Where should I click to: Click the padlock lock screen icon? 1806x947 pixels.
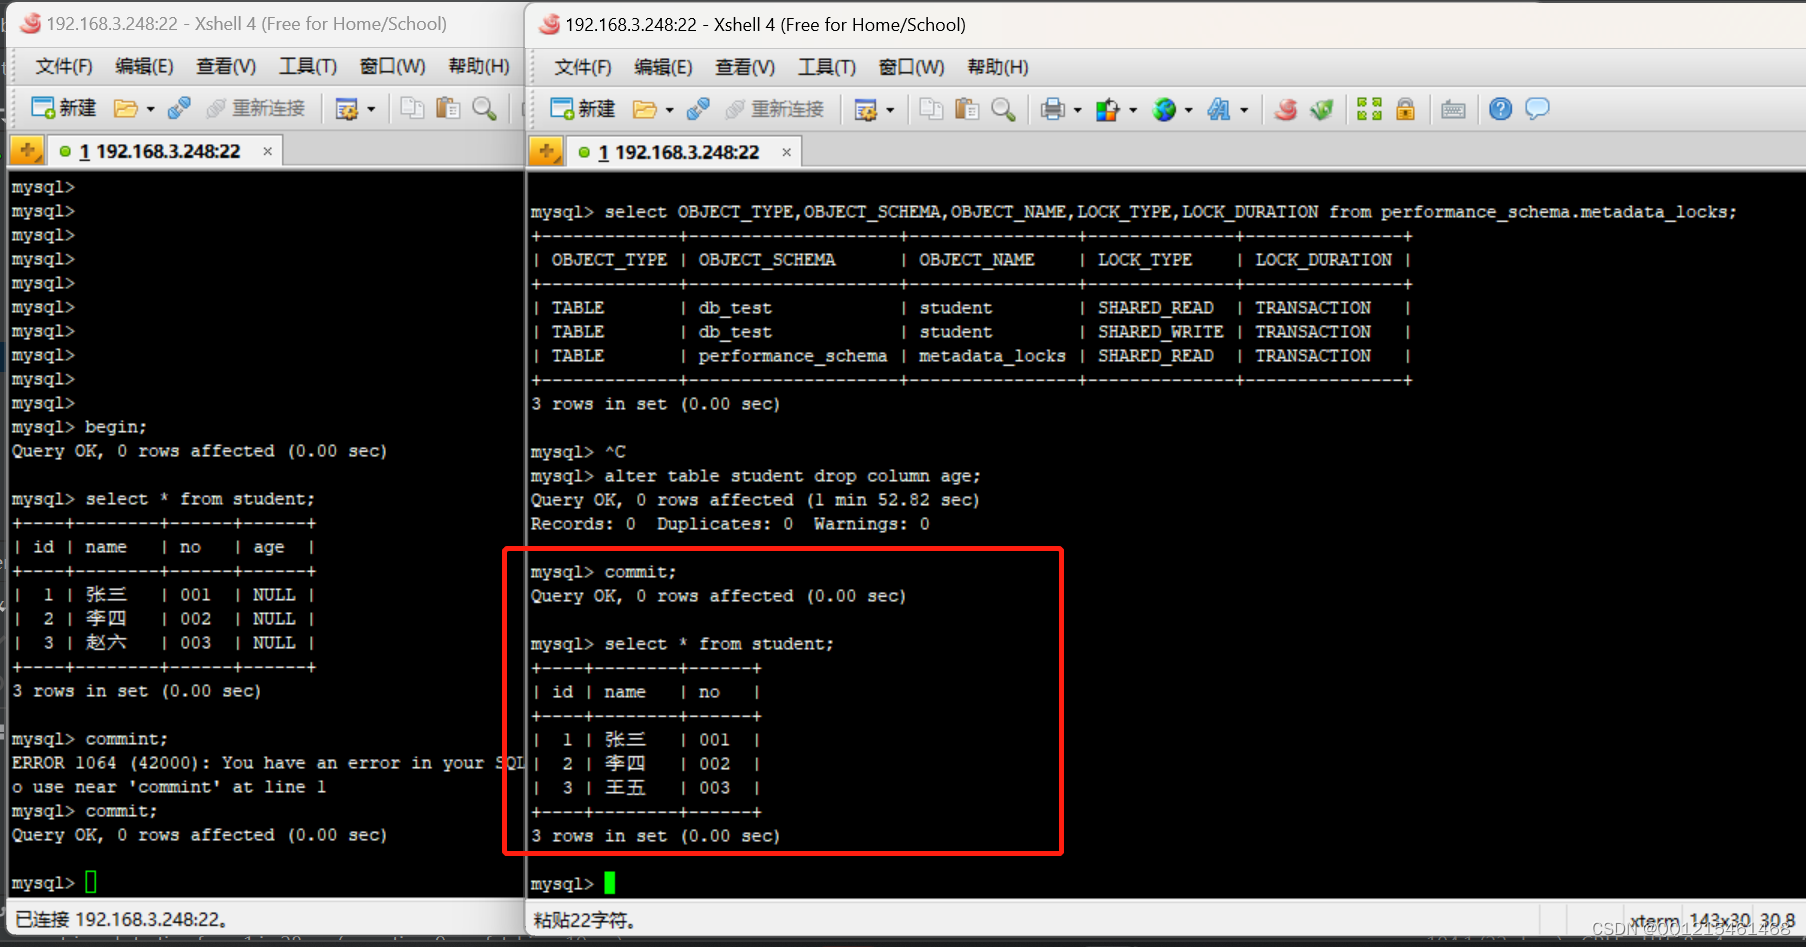[x=1405, y=109]
